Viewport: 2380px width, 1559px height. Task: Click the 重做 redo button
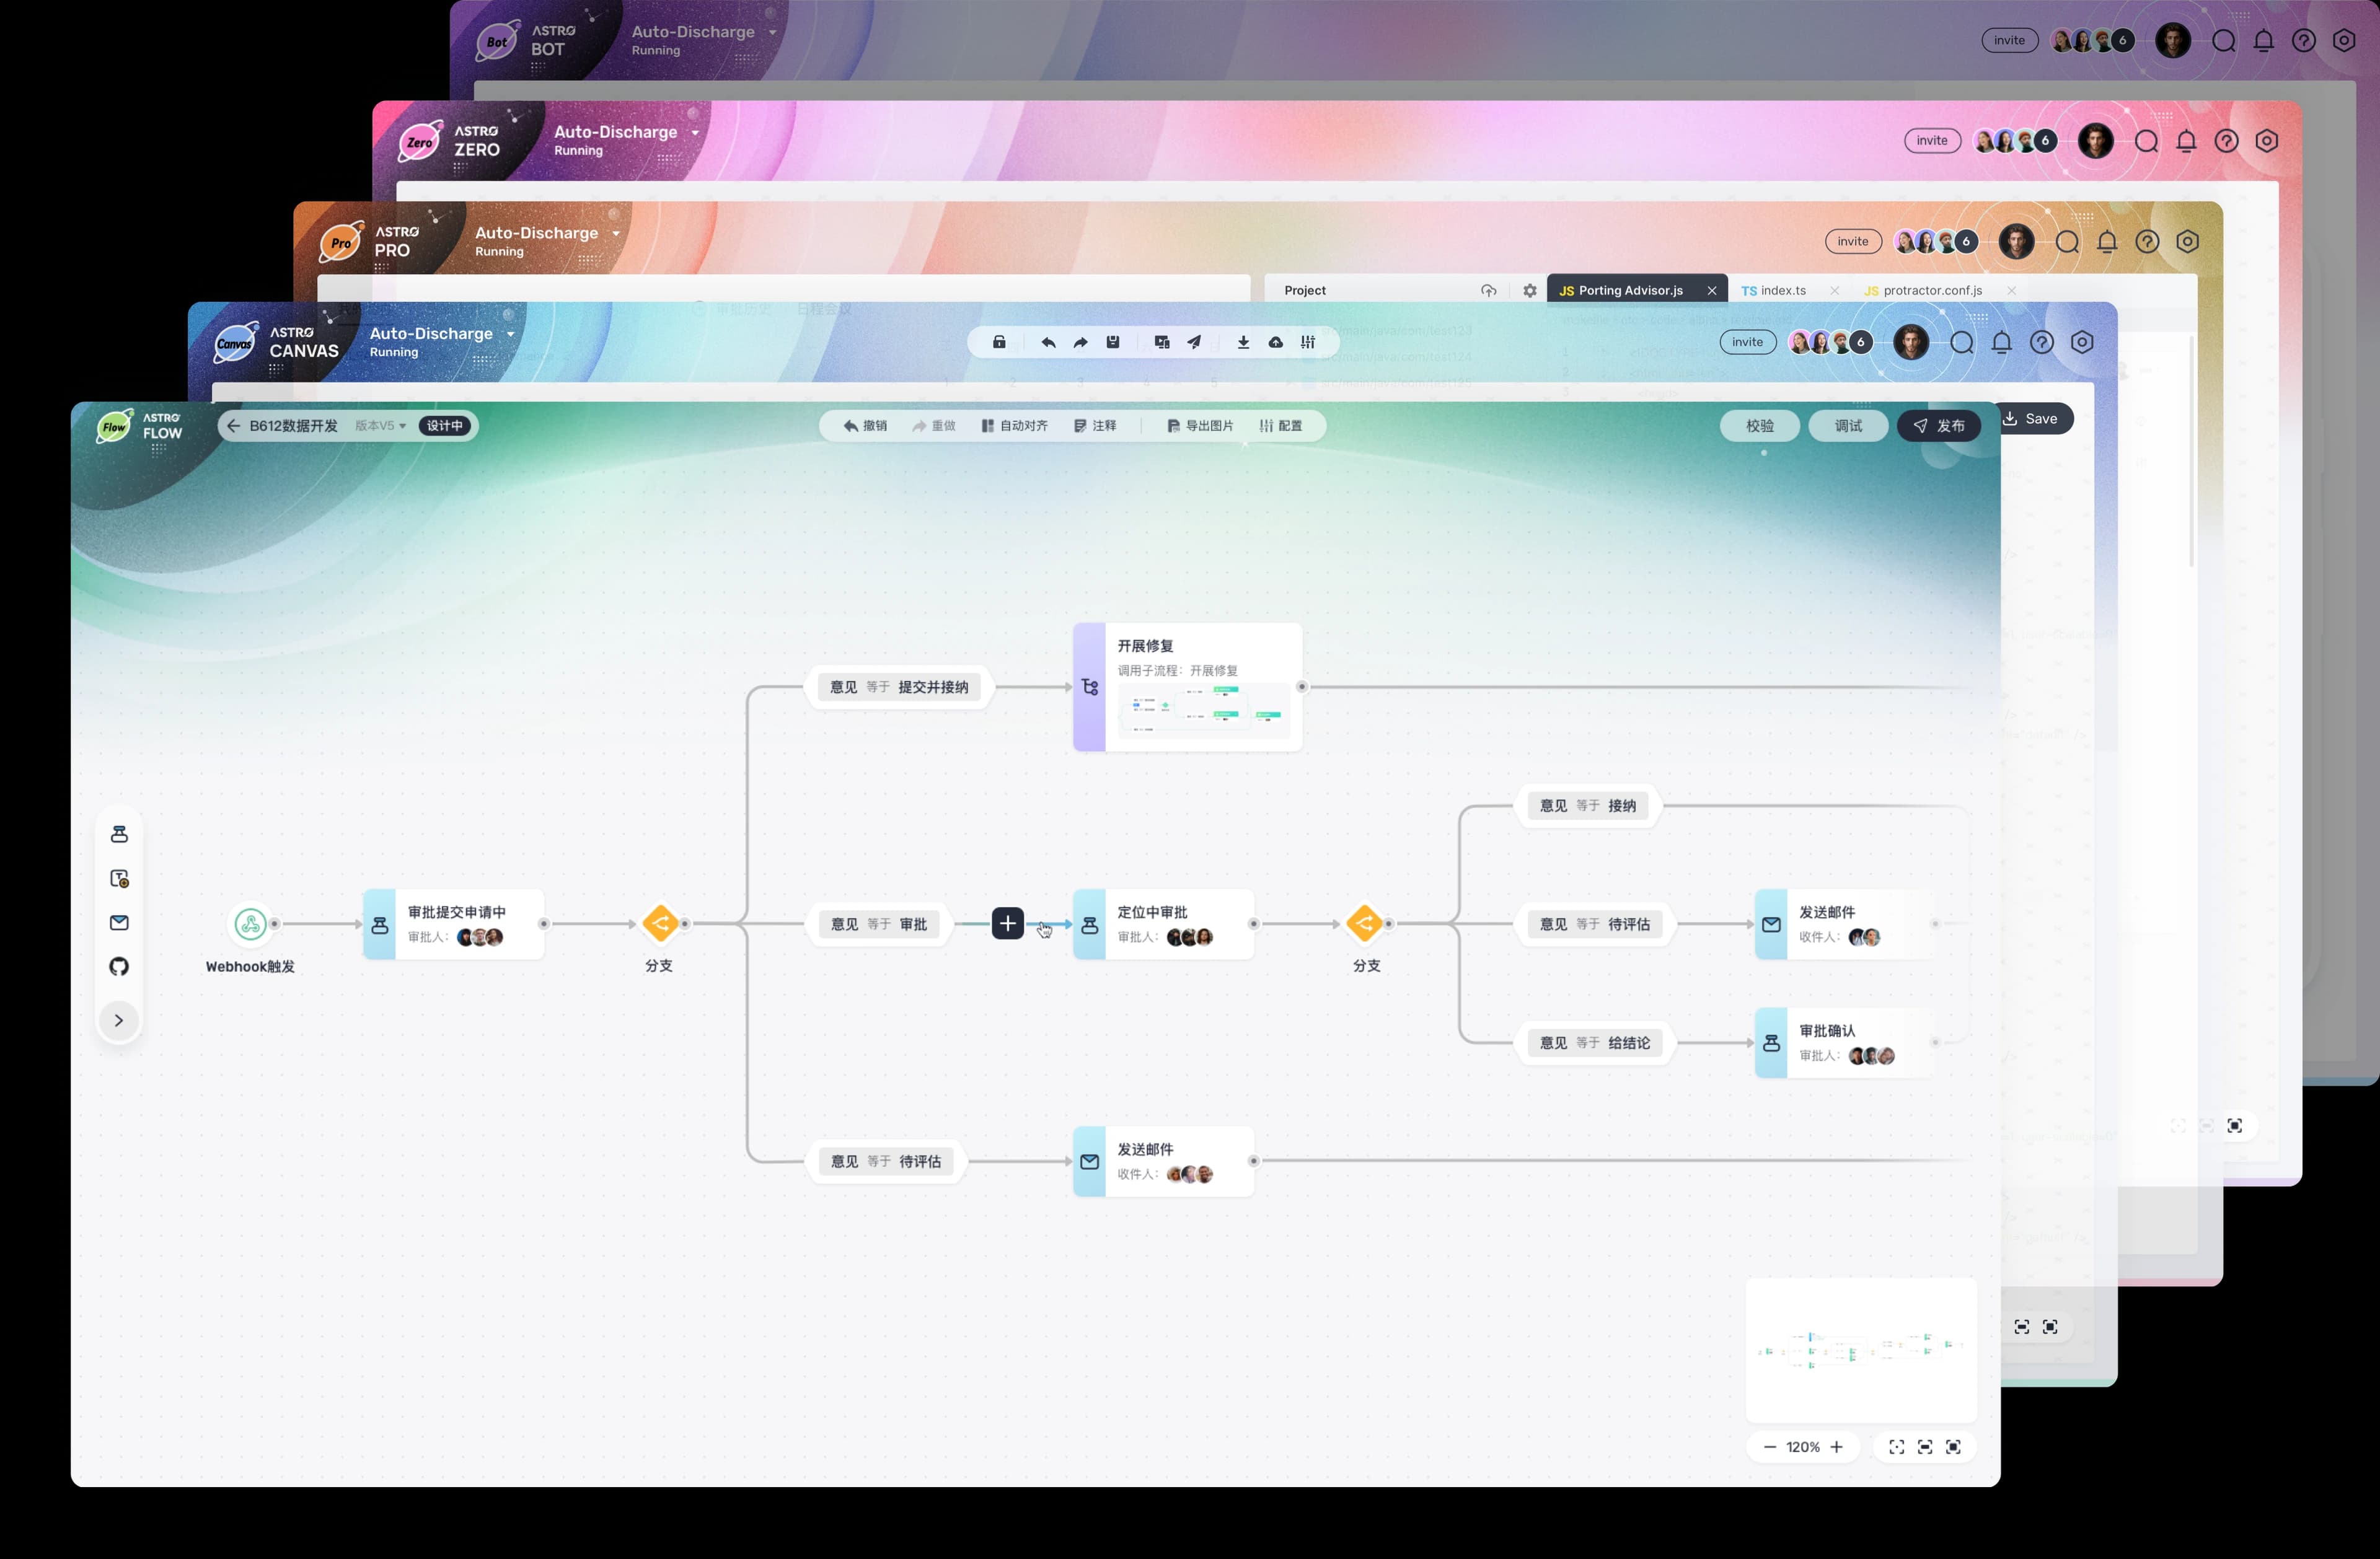pos(934,426)
